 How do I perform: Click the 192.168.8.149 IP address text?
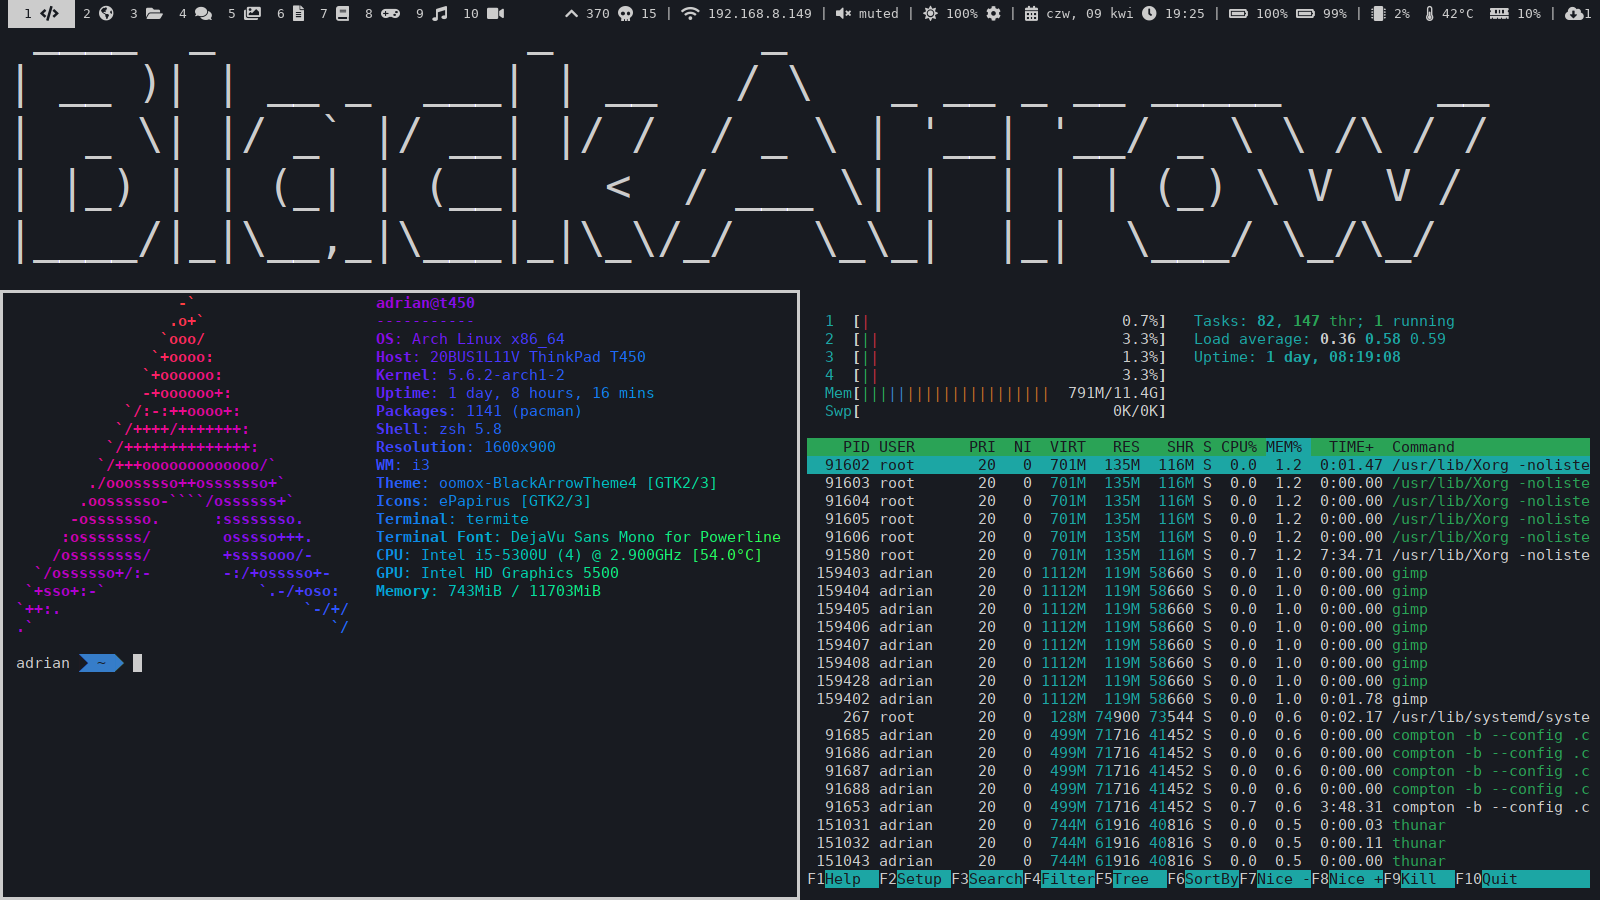tap(760, 14)
